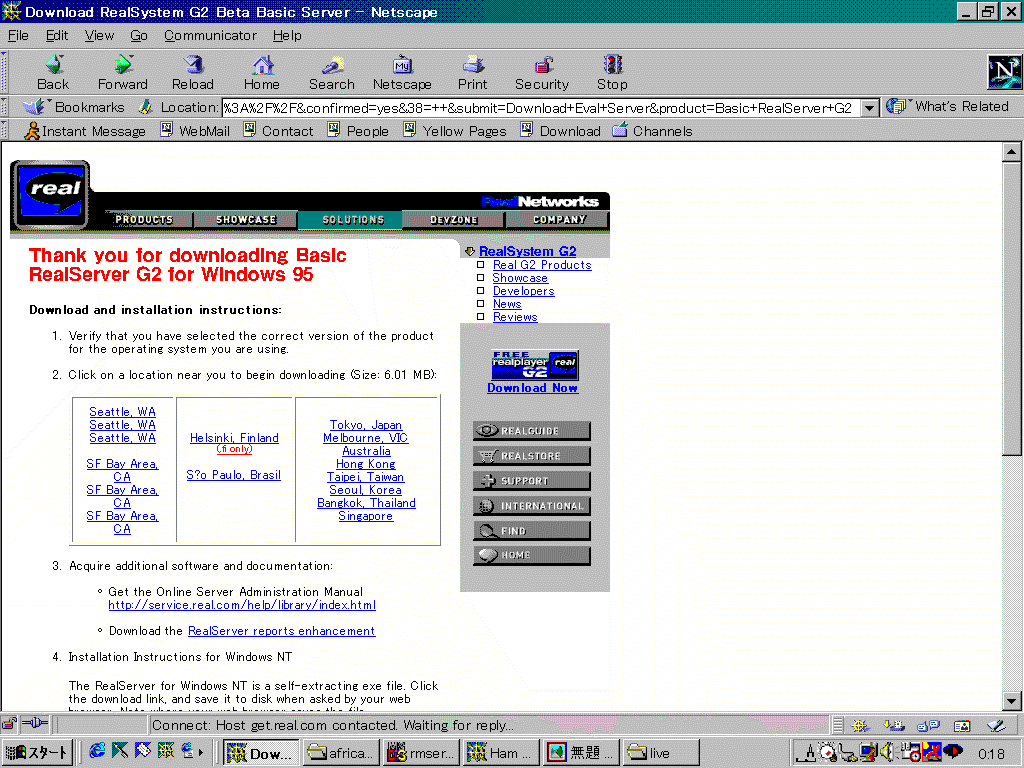
Task: Launch Internet Explorer from quick launch
Action: 97,751
